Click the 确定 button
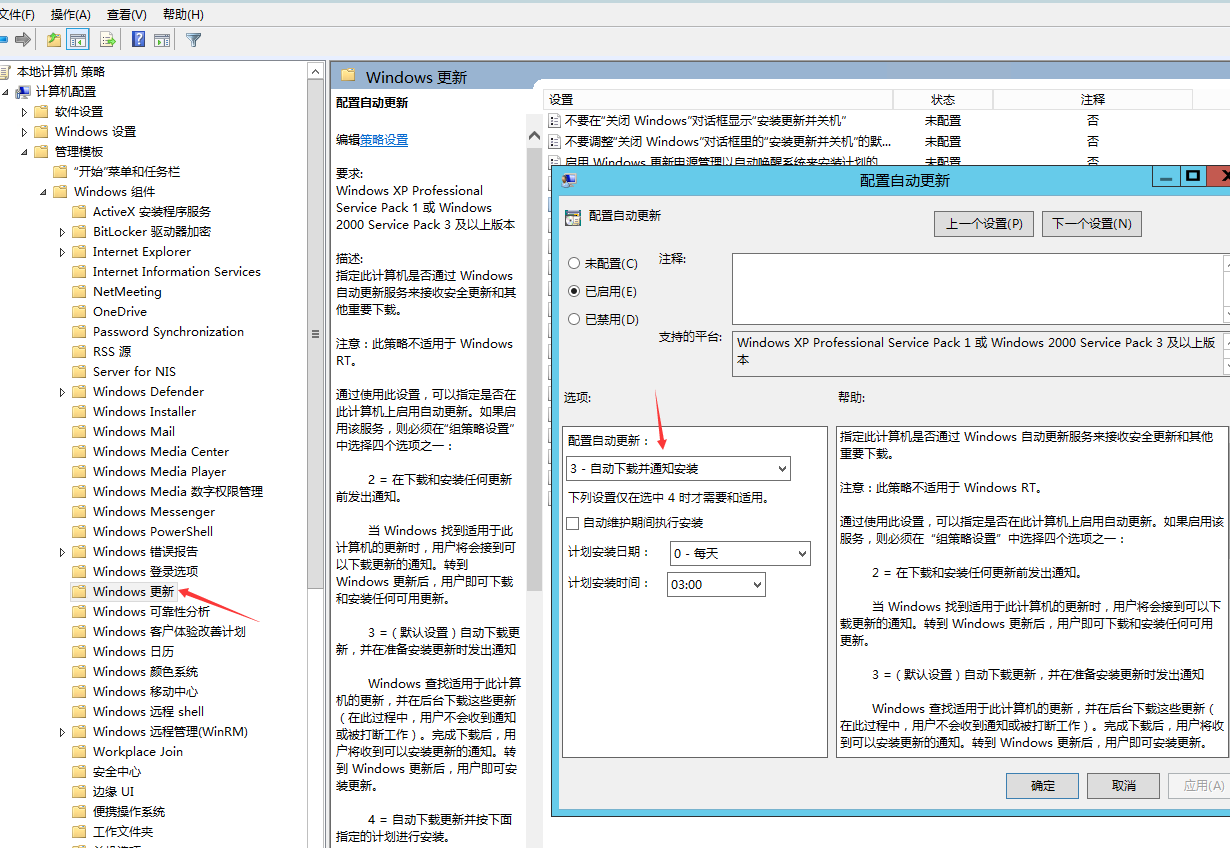Screen dimensions: 1230x848 [x=1042, y=786]
